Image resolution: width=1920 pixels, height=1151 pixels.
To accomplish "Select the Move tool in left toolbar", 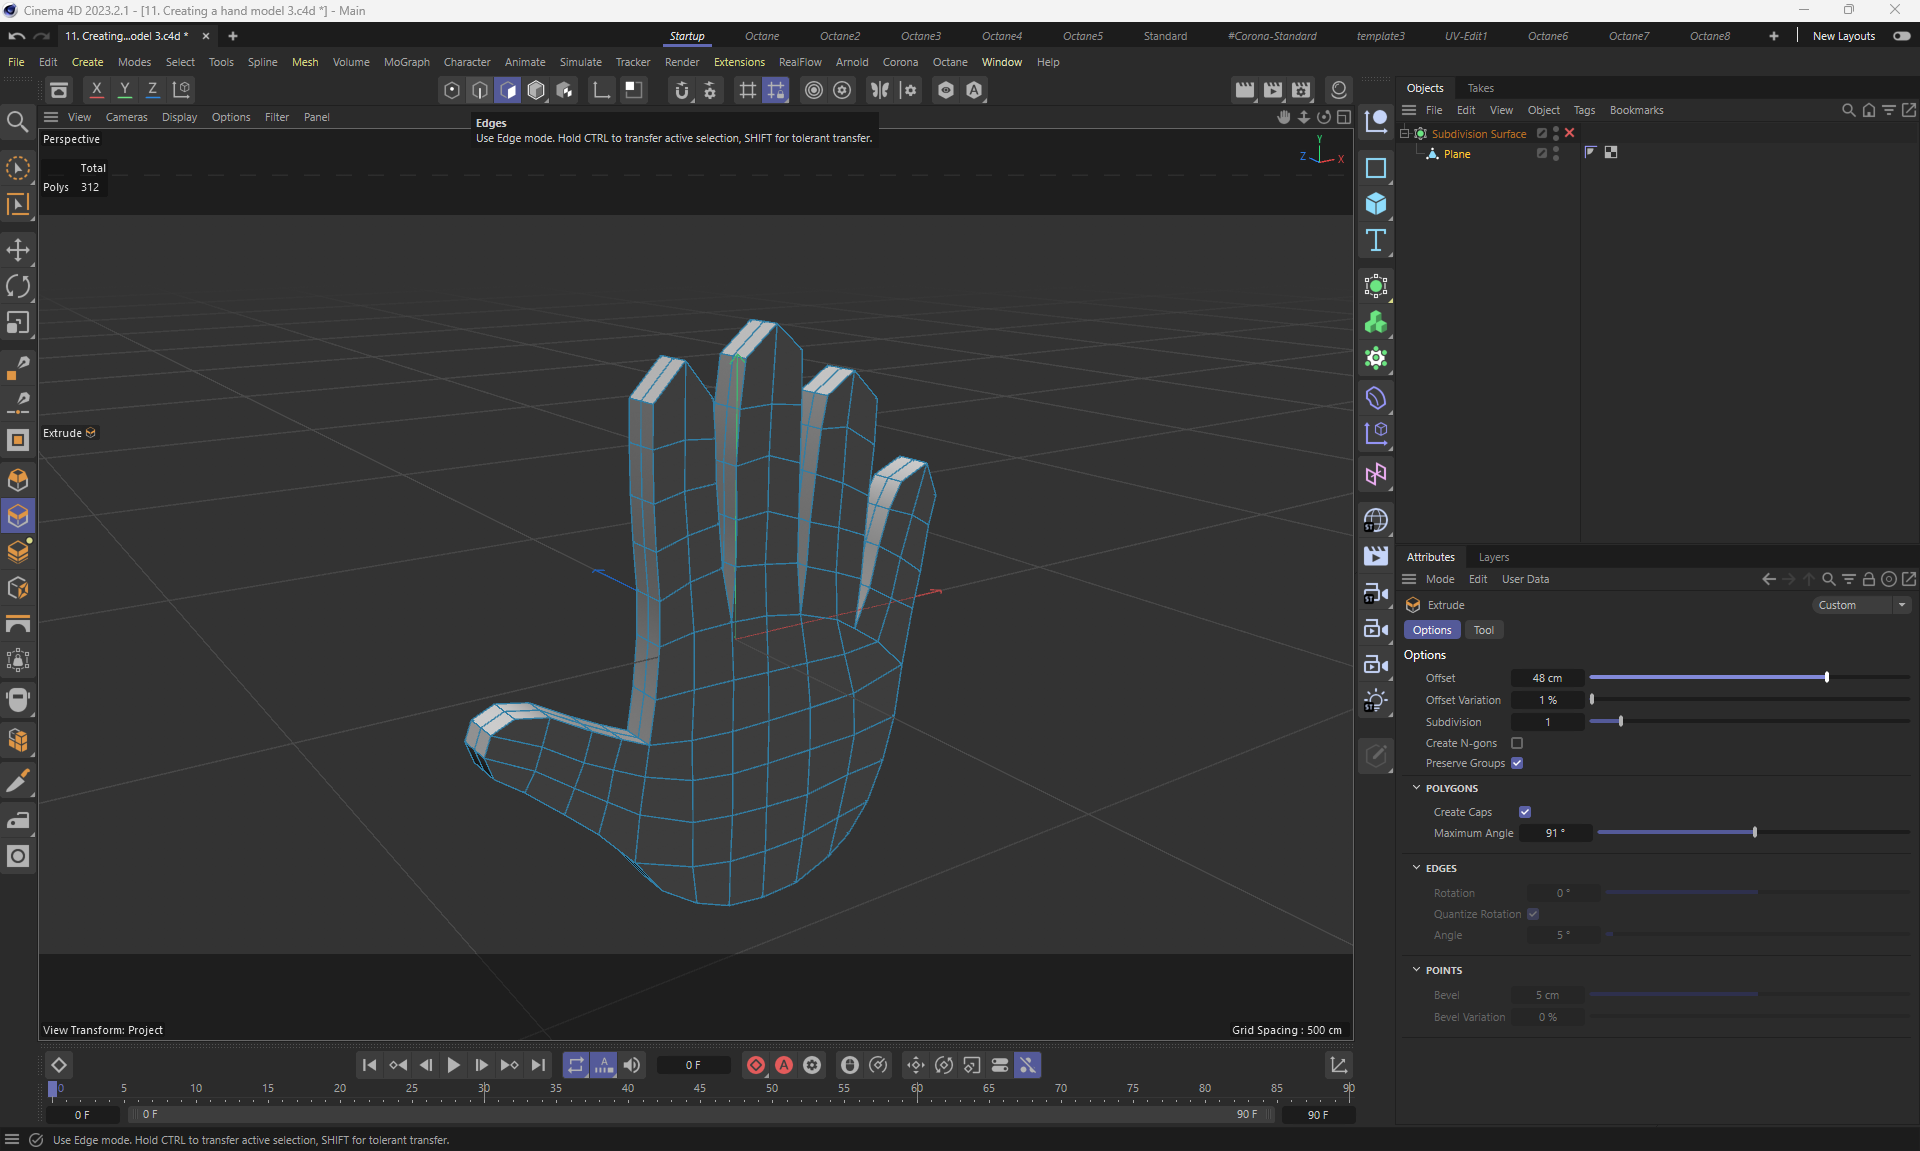I will (18, 250).
